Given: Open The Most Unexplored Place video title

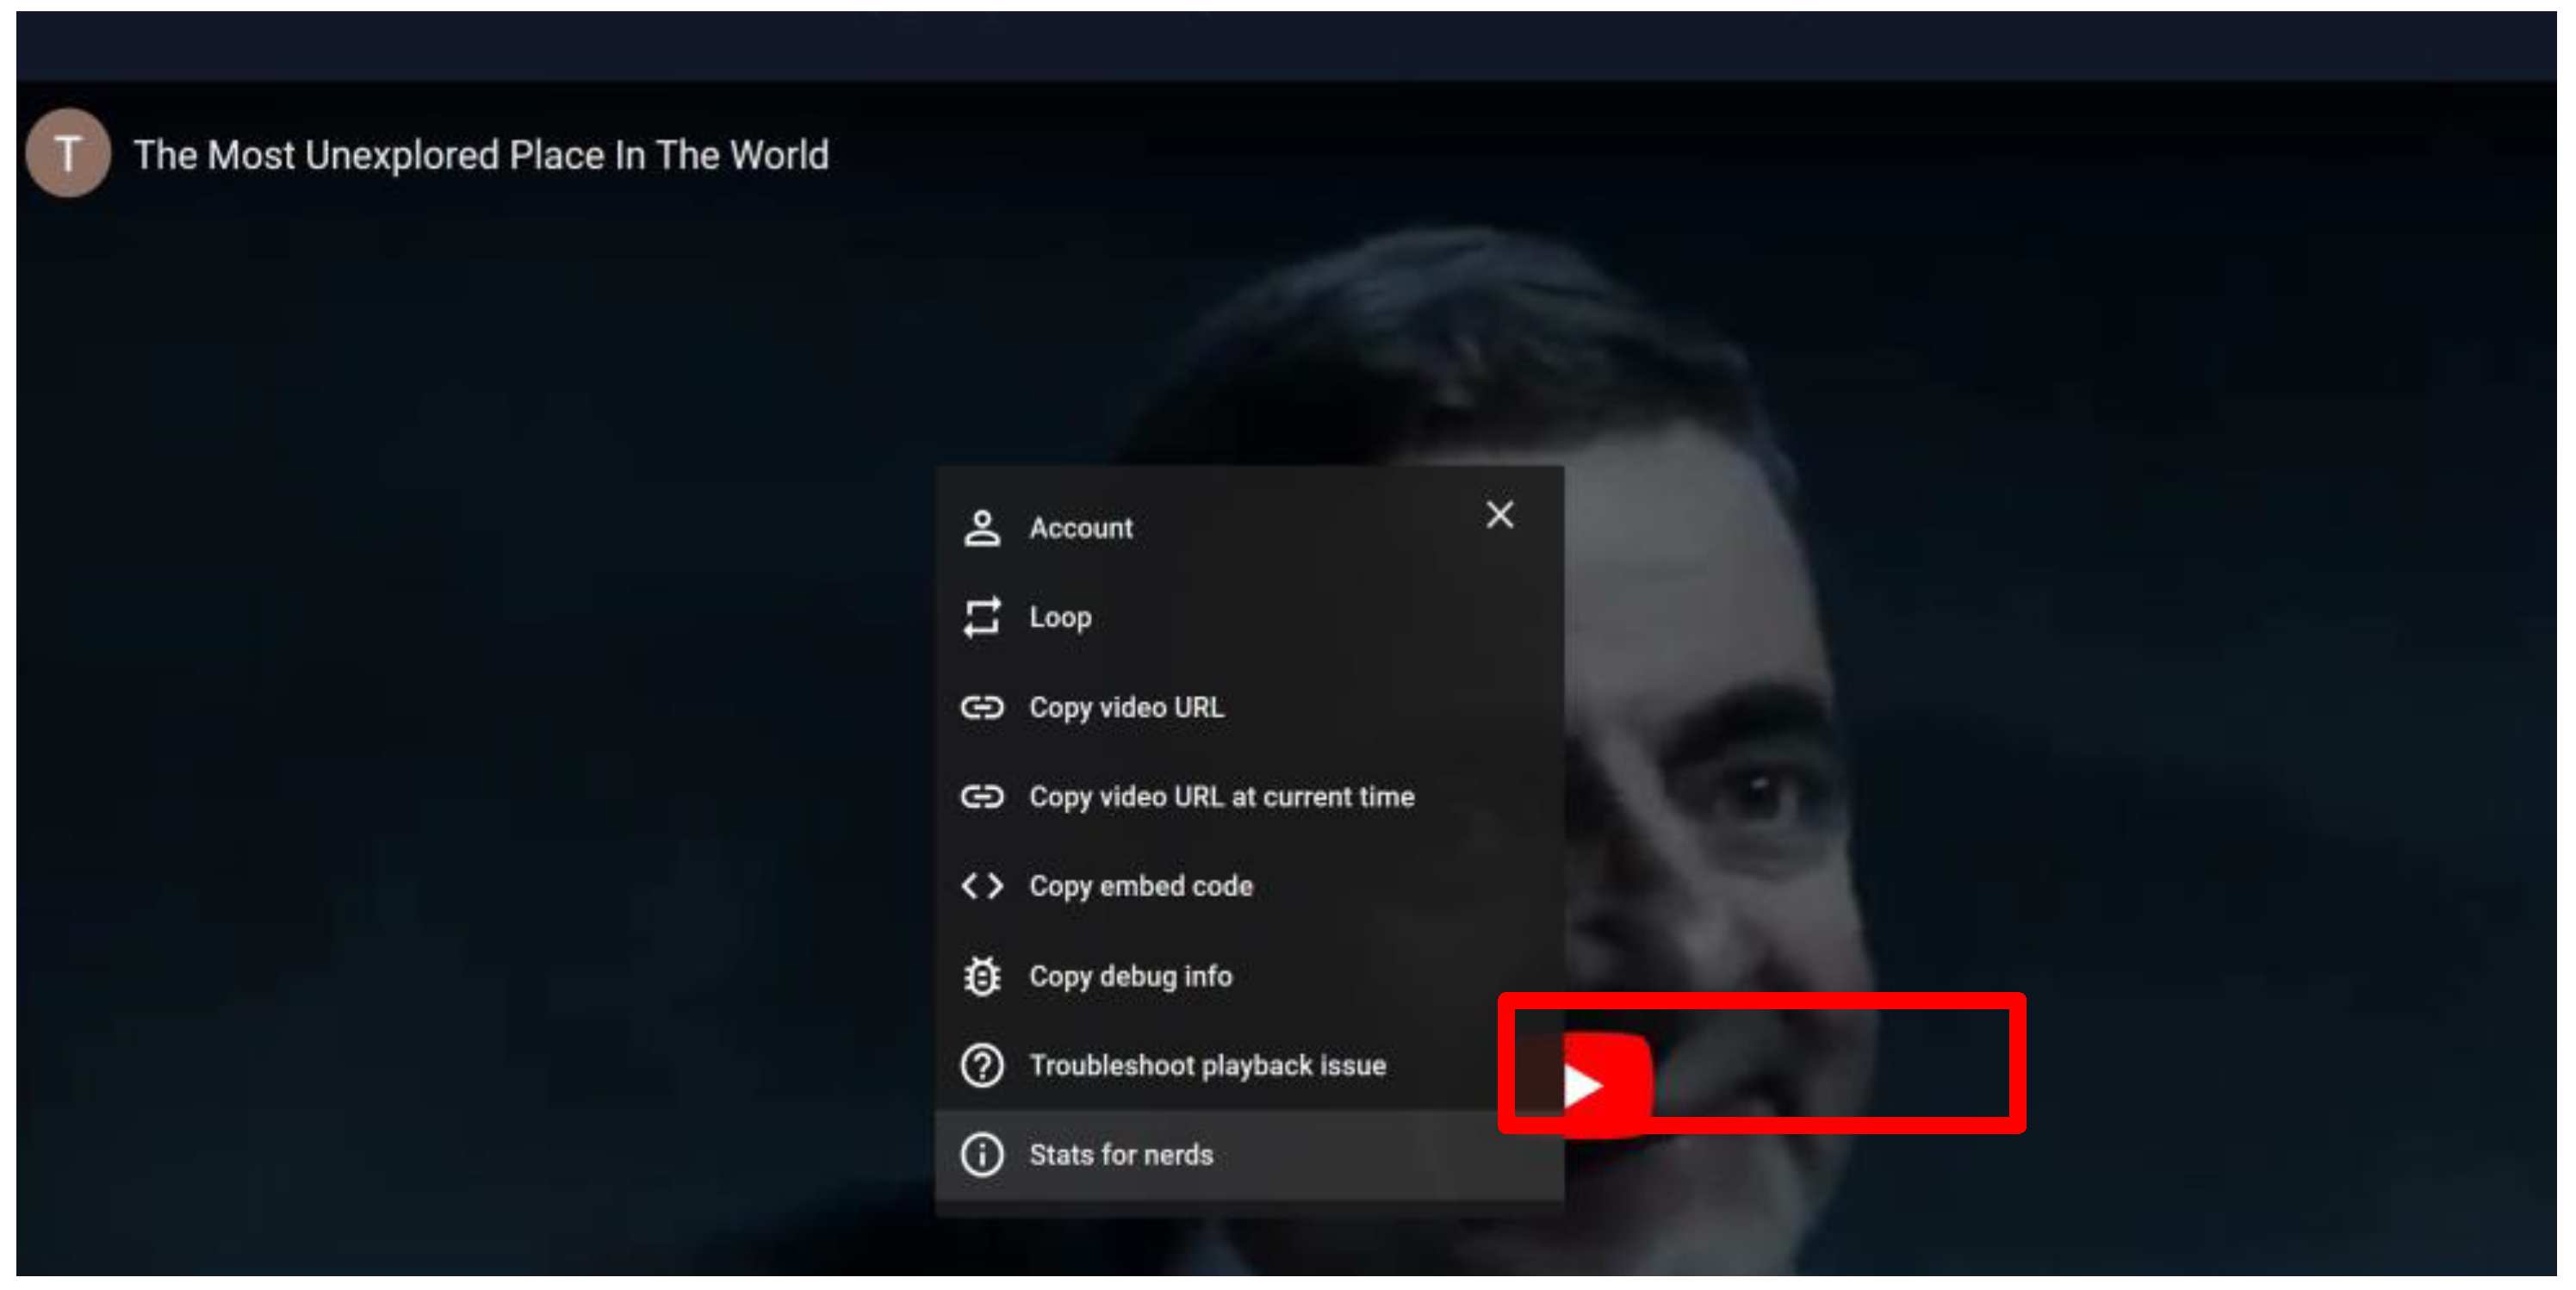Looking at the screenshot, I should pos(481,155).
